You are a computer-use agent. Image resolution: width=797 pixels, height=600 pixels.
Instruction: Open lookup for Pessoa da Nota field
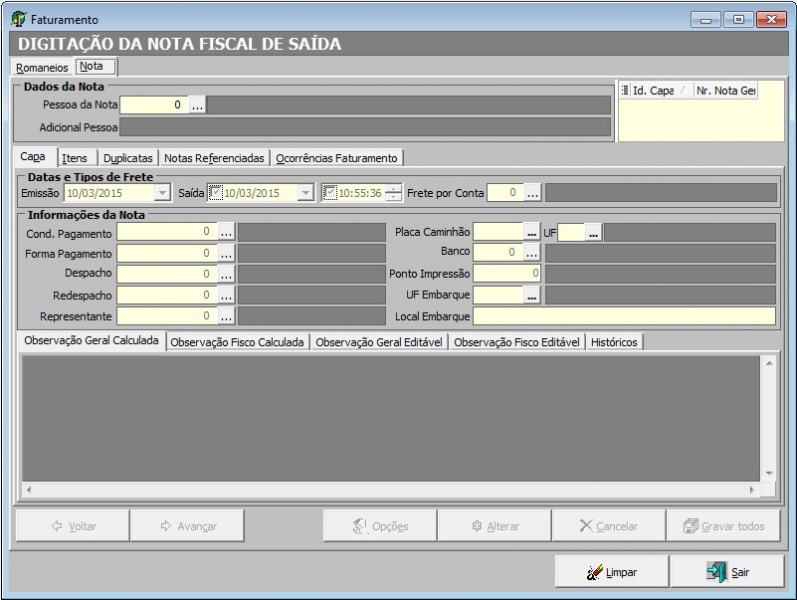[x=198, y=104]
